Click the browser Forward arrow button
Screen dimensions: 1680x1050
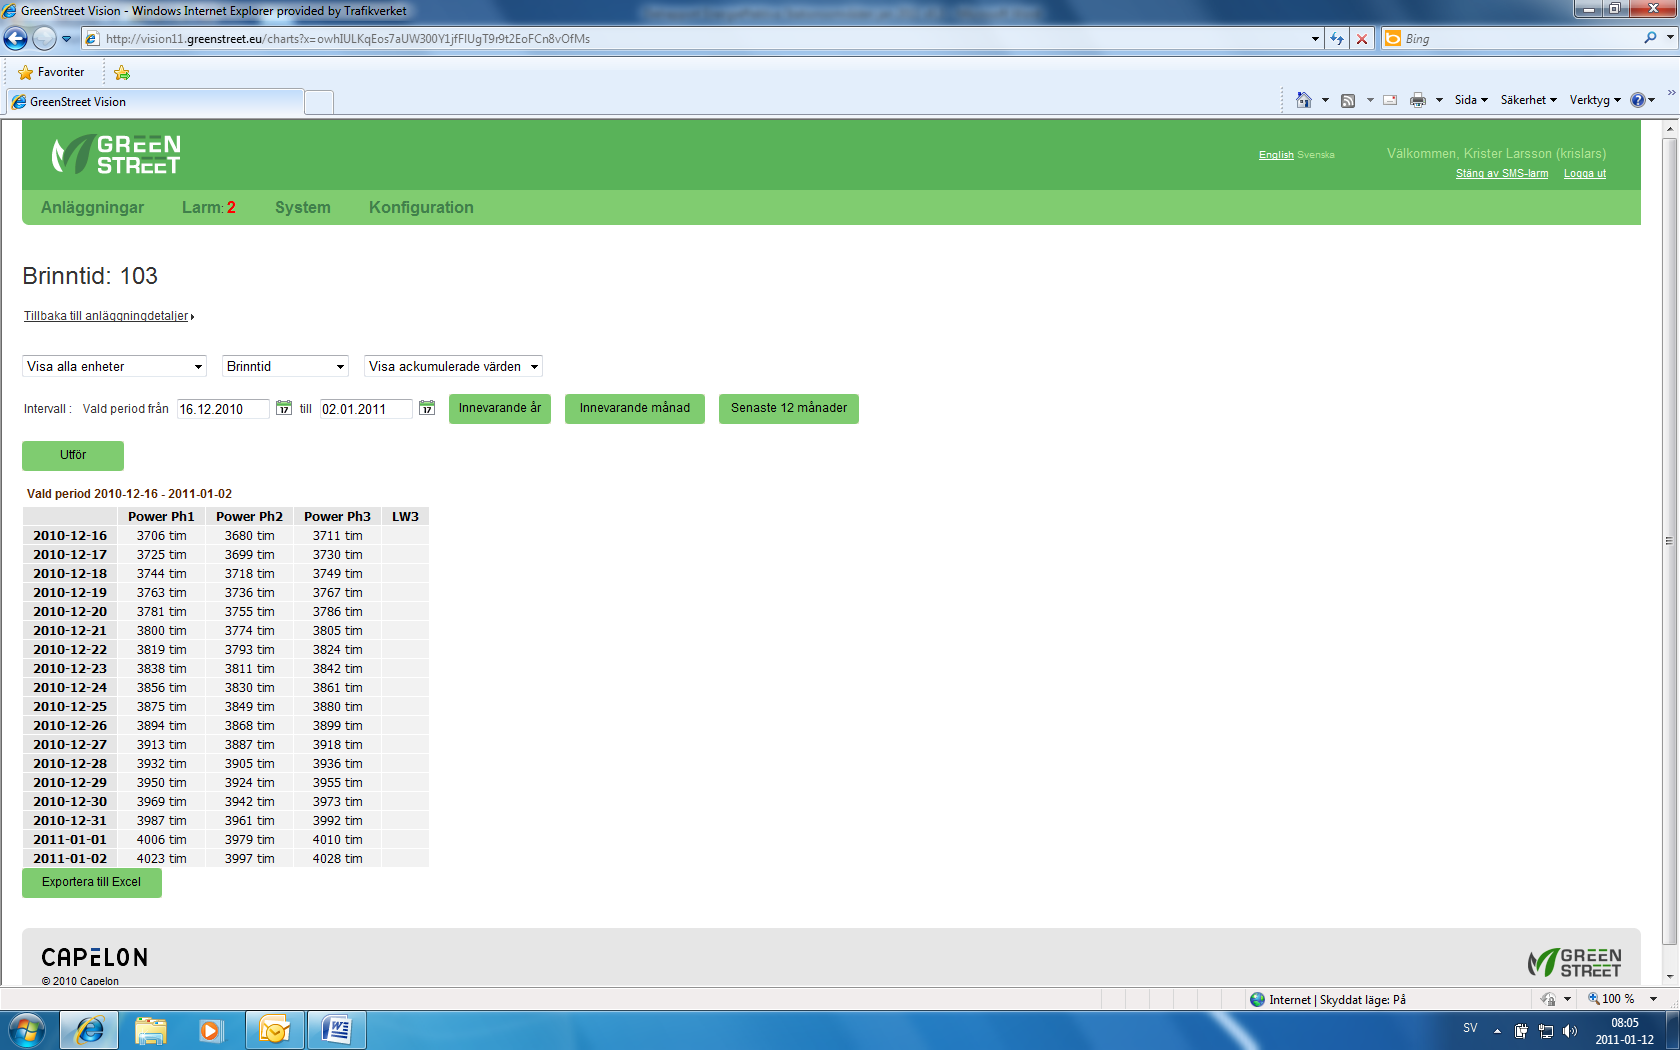[x=44, y=39]
